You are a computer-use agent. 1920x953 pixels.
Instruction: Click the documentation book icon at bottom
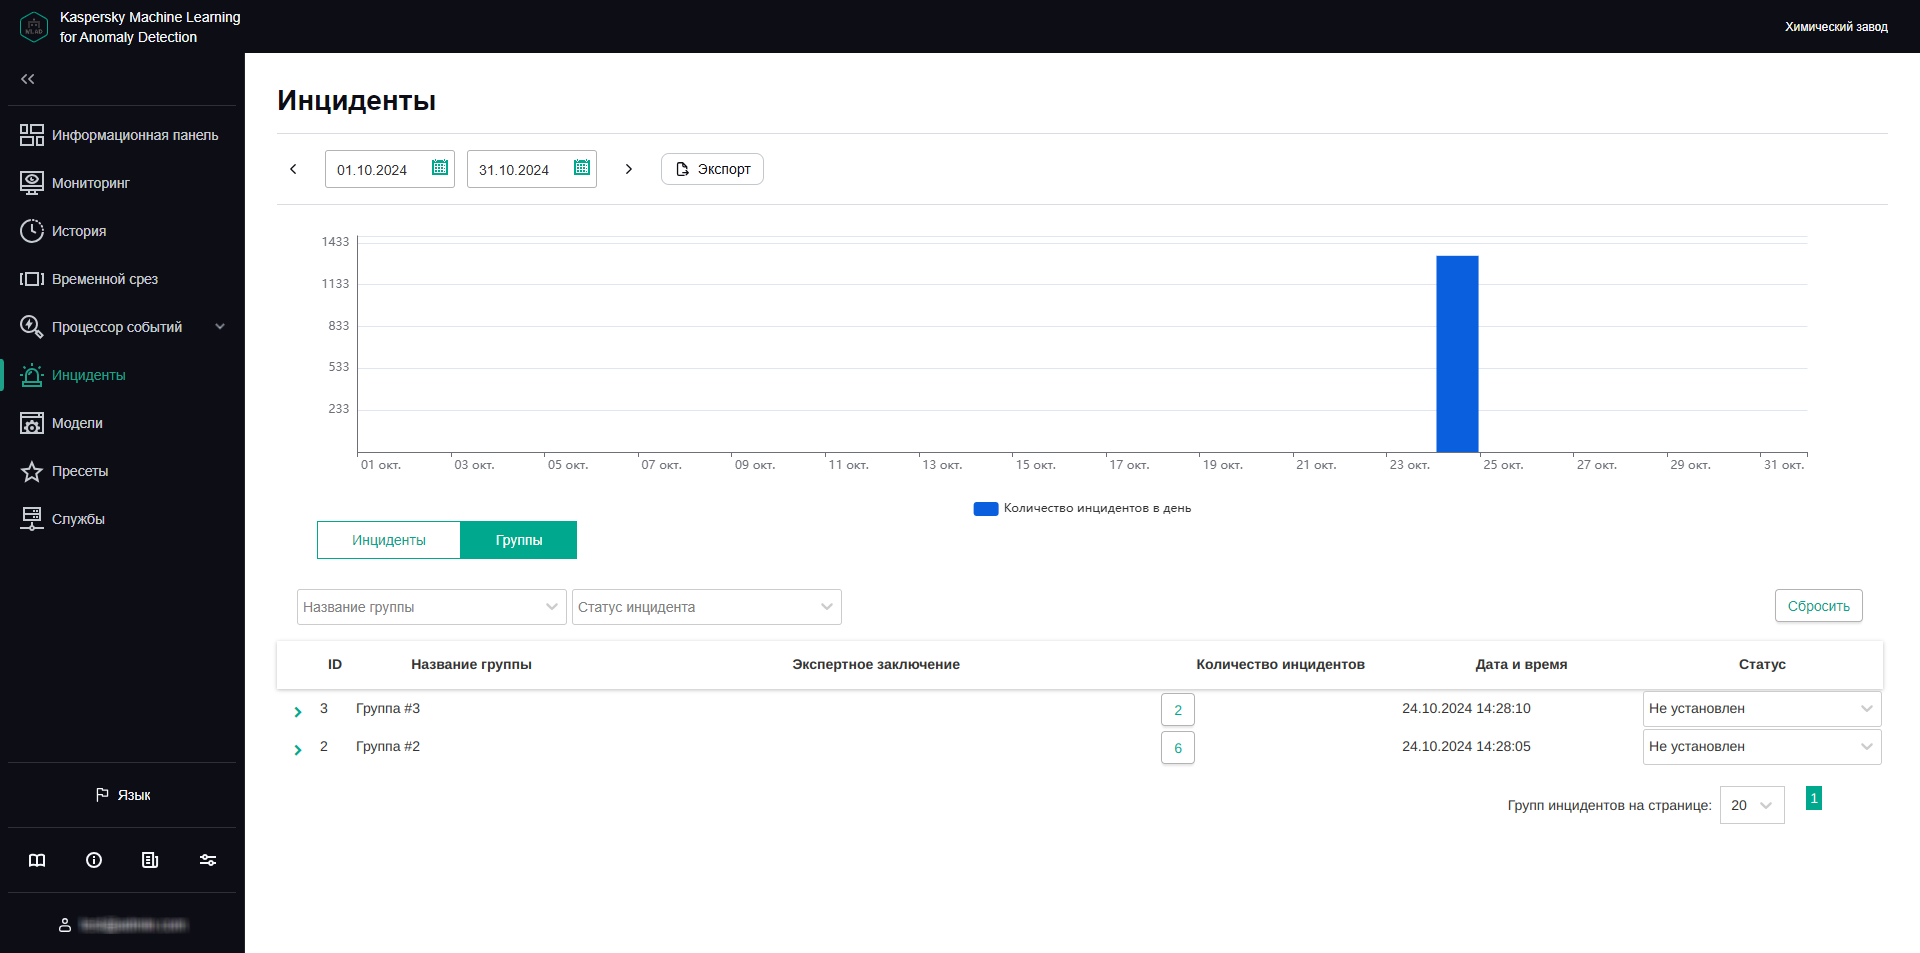click(36, 860)
